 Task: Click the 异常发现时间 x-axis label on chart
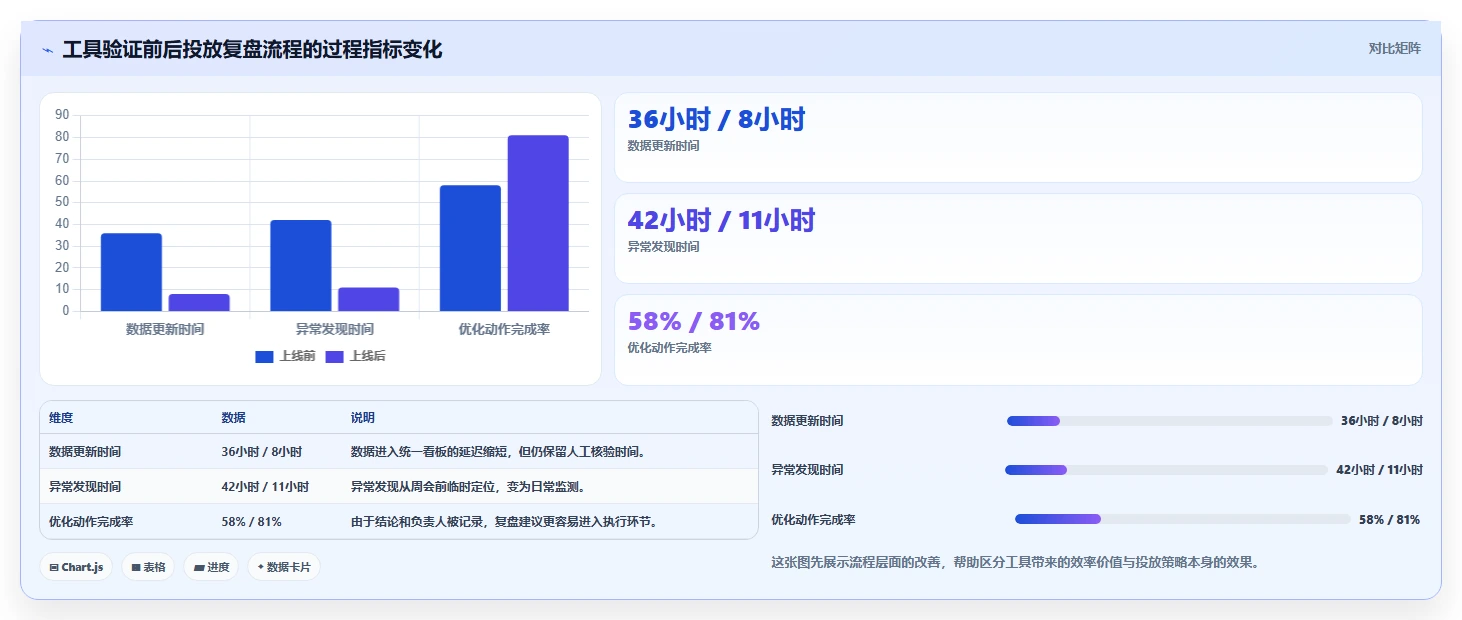(x=335, y=329)
